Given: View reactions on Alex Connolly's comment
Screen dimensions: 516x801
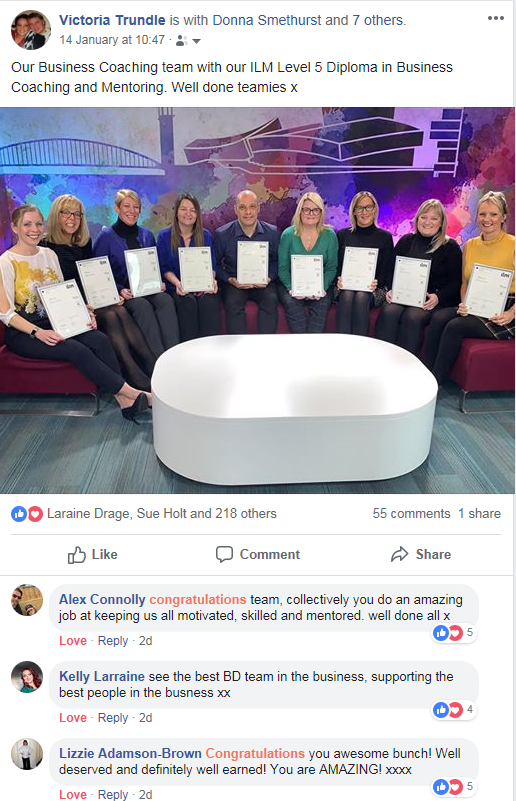Looking at the screenshot, I should (x=454, y=633).
